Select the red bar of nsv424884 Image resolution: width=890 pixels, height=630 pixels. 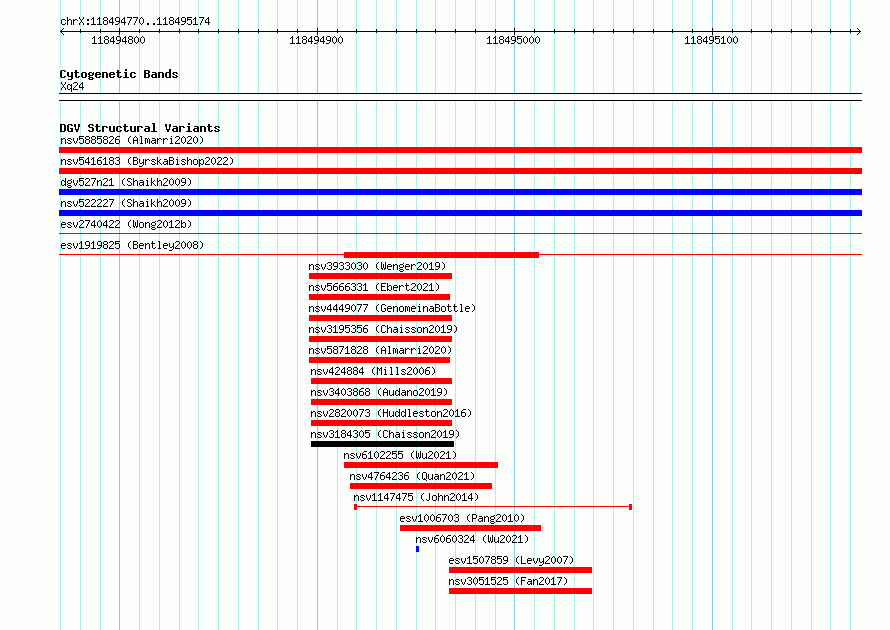381,381
